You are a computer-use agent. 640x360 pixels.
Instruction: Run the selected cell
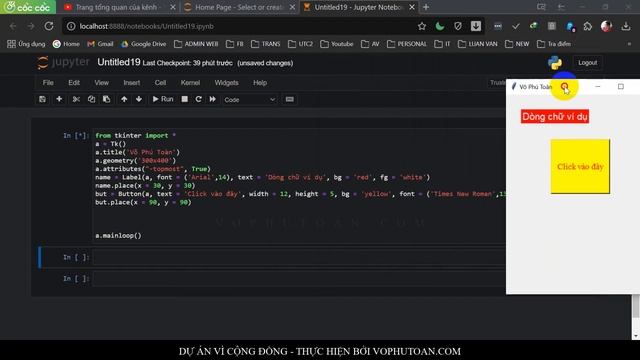point(163,99)
